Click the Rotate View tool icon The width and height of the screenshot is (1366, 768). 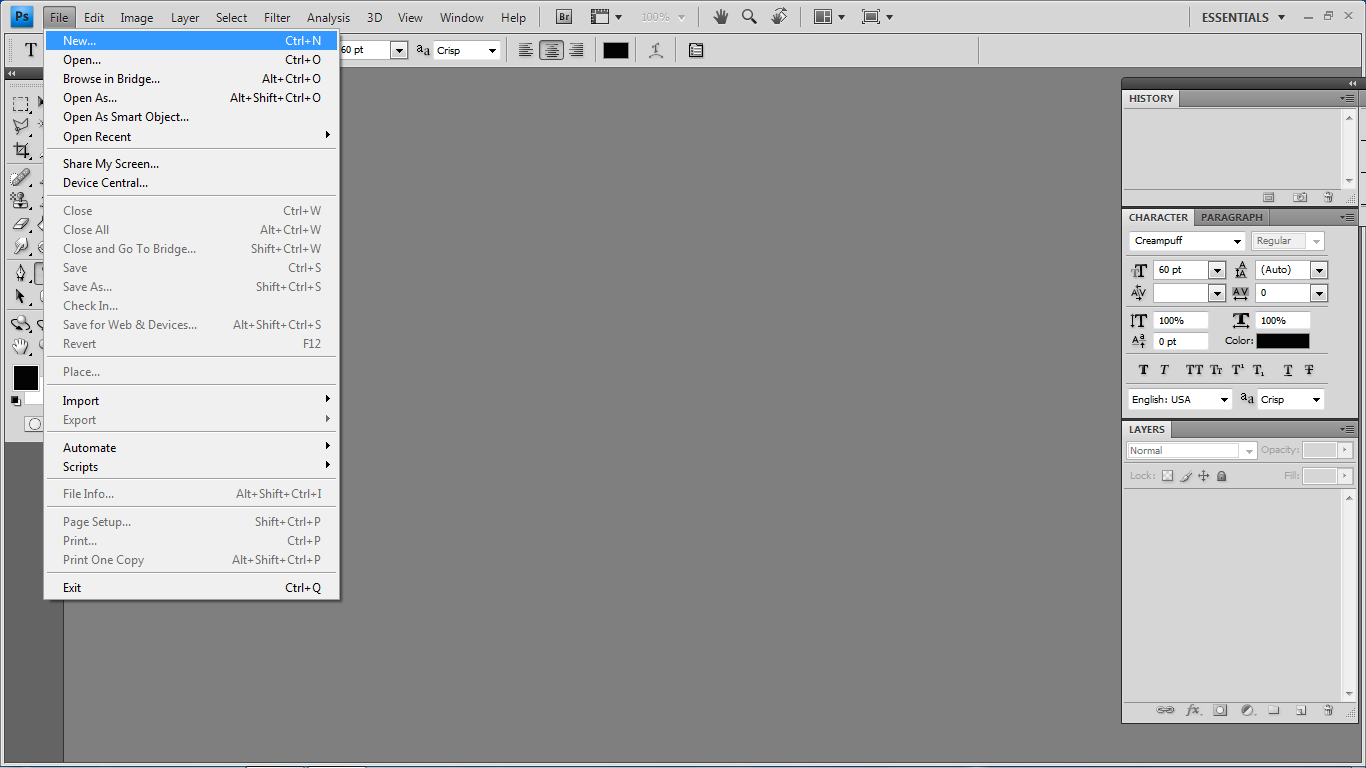pyautogui.click(x=779, y=17)
